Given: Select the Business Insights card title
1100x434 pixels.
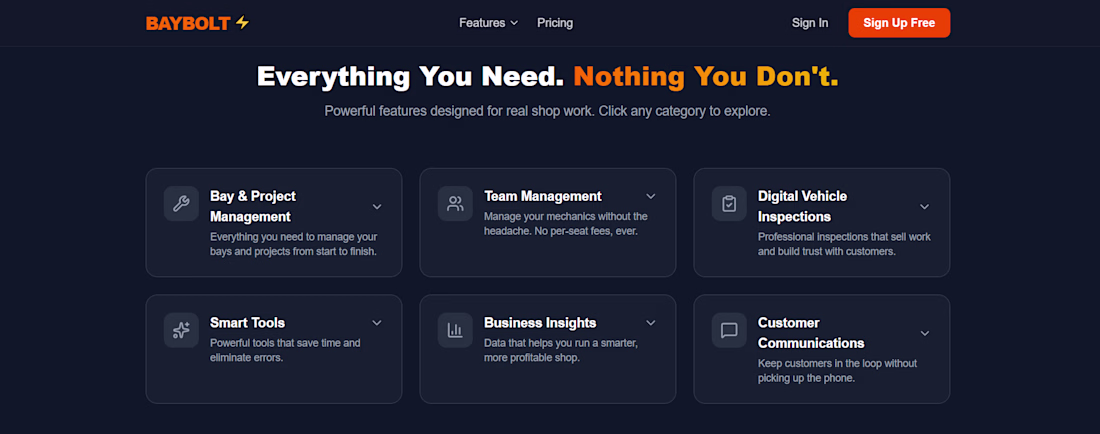Looking at the screenshot, I should click(x=540, y=323).
